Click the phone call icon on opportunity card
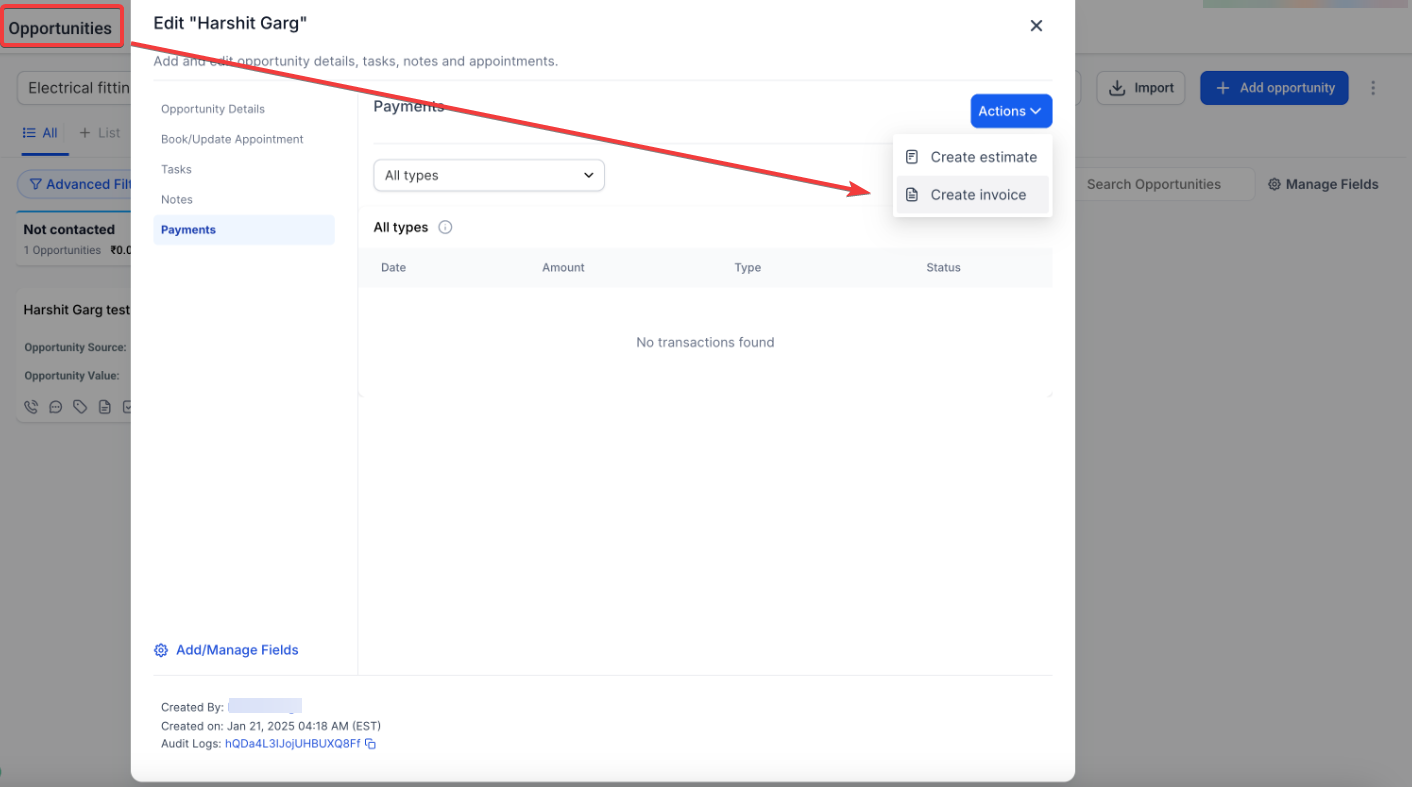This screenshot has height=787, width=1412. coord(31,407)
